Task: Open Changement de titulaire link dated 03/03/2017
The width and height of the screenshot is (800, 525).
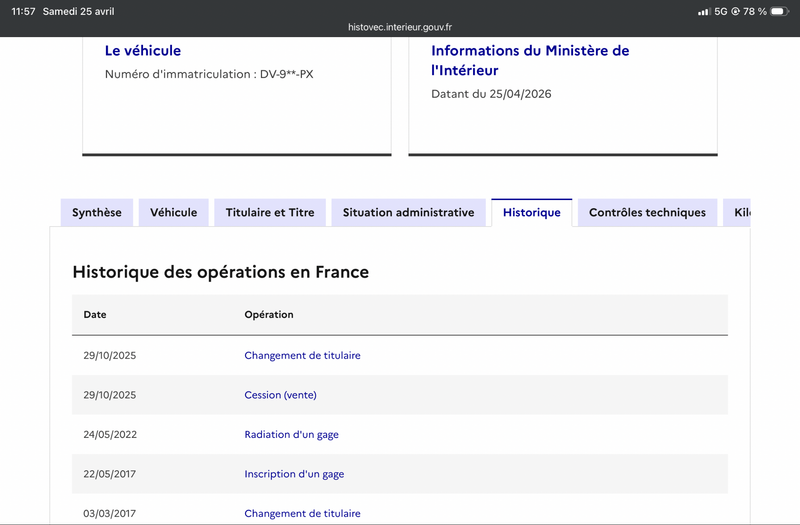Action: click(x=303, y=513)
